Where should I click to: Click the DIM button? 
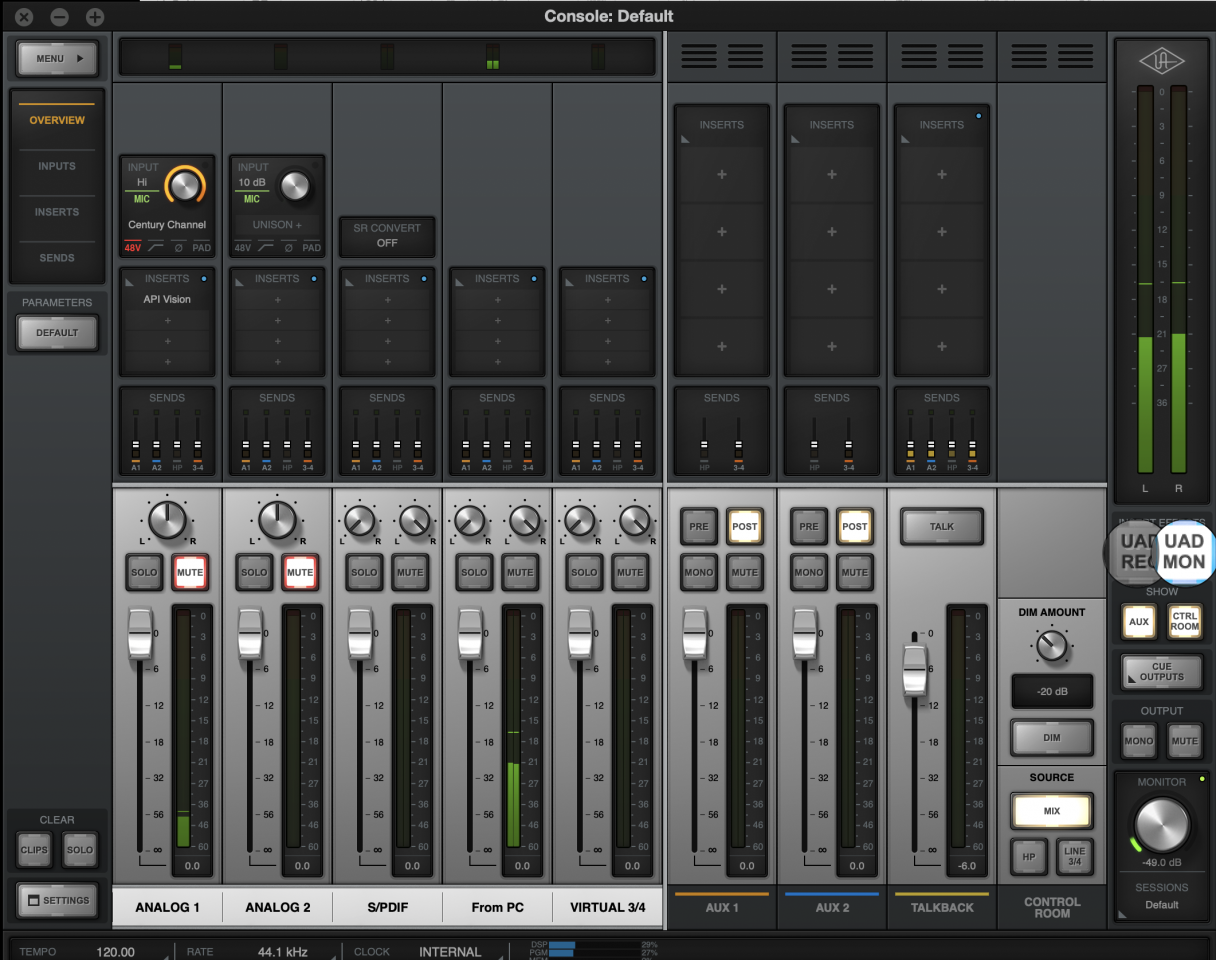1052,737
